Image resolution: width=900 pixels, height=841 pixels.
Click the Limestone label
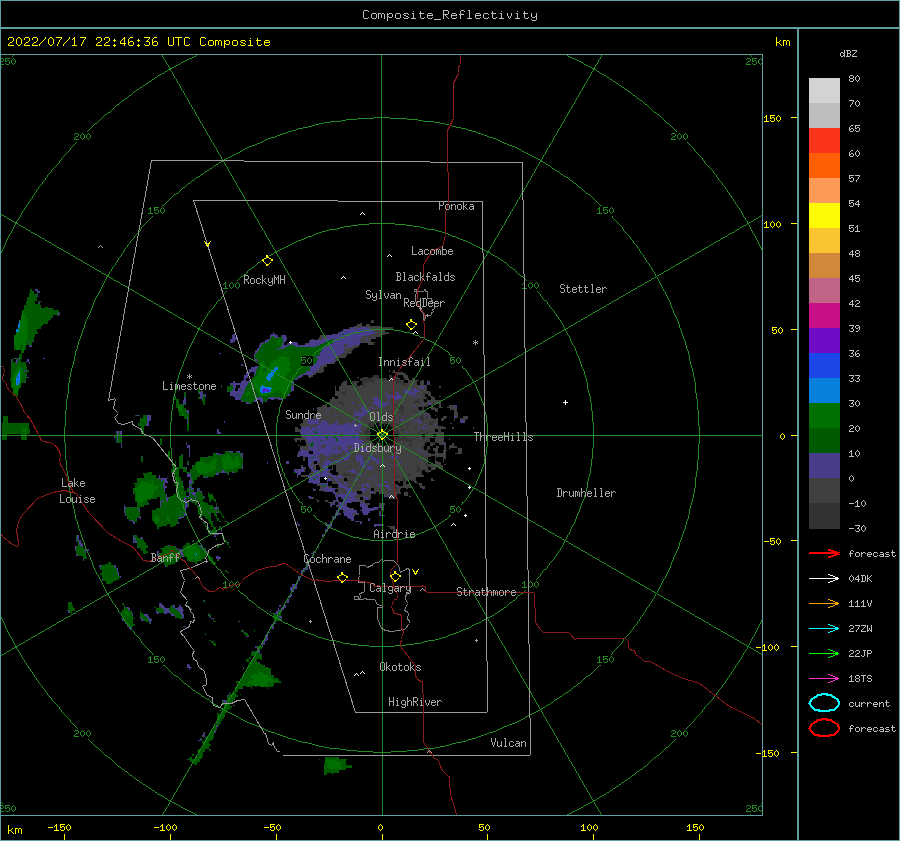coord(189,386)
